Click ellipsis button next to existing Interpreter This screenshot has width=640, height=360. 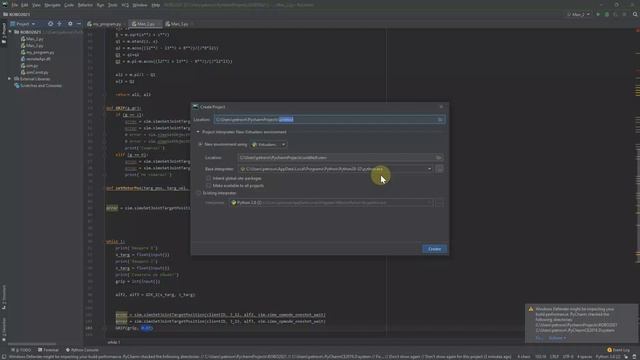coord(439,202)
